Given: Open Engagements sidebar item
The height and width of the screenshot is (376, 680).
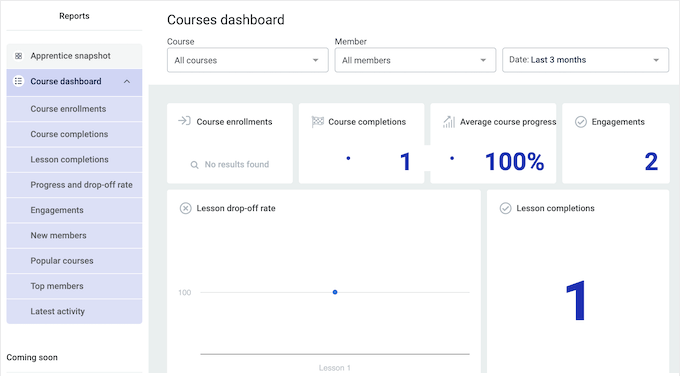Looking at the screenshot, I should pyautogui.click(x=74, y=210).
